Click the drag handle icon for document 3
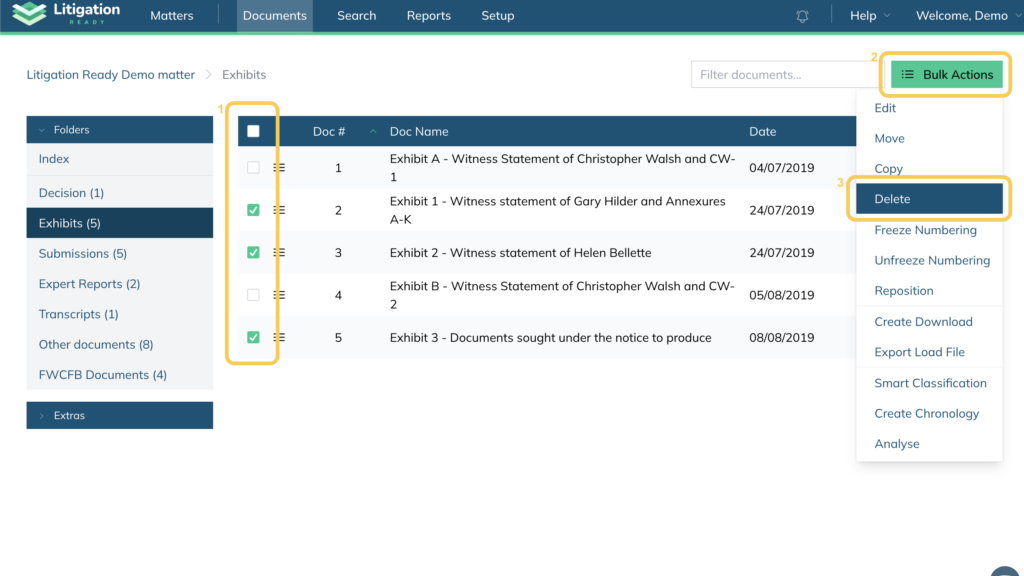Viewport: 1024px width, 576px height. click(x=279, y=253)
